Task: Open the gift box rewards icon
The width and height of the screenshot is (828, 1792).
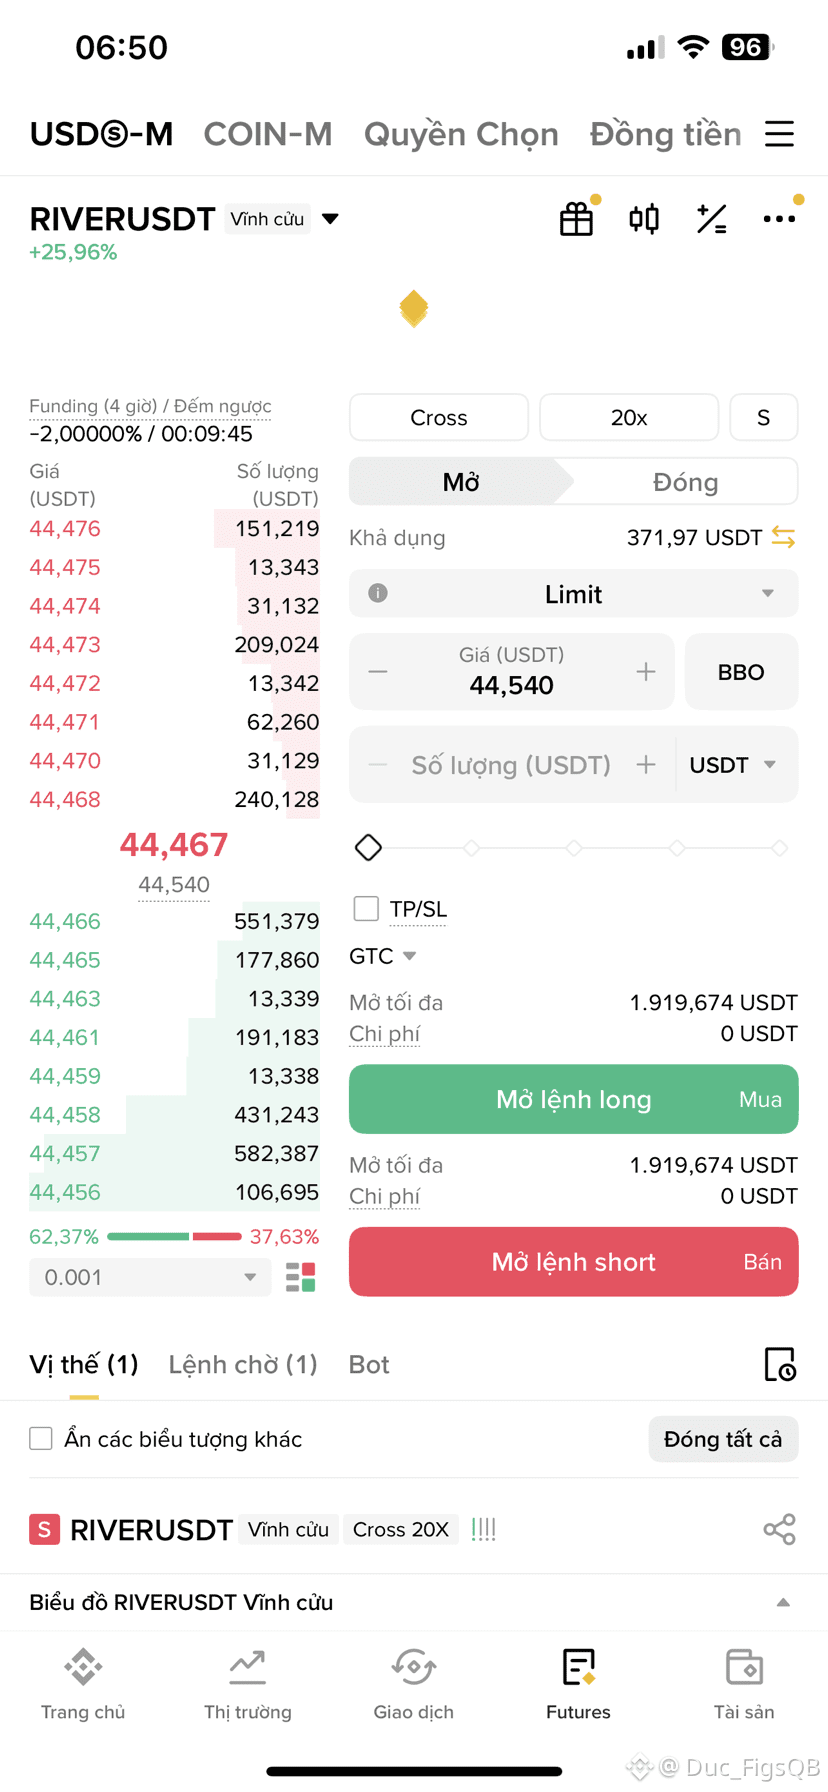Action: tap(576, 219)
